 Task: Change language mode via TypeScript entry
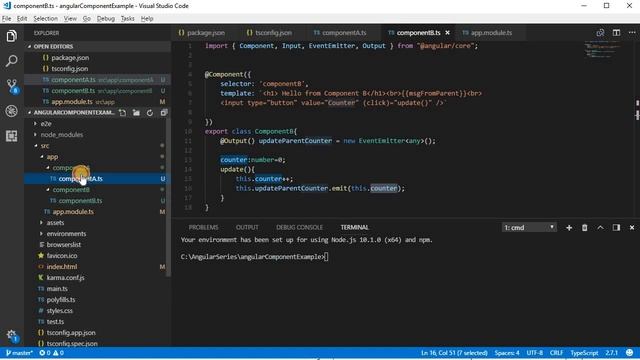(x=584, y=353)
